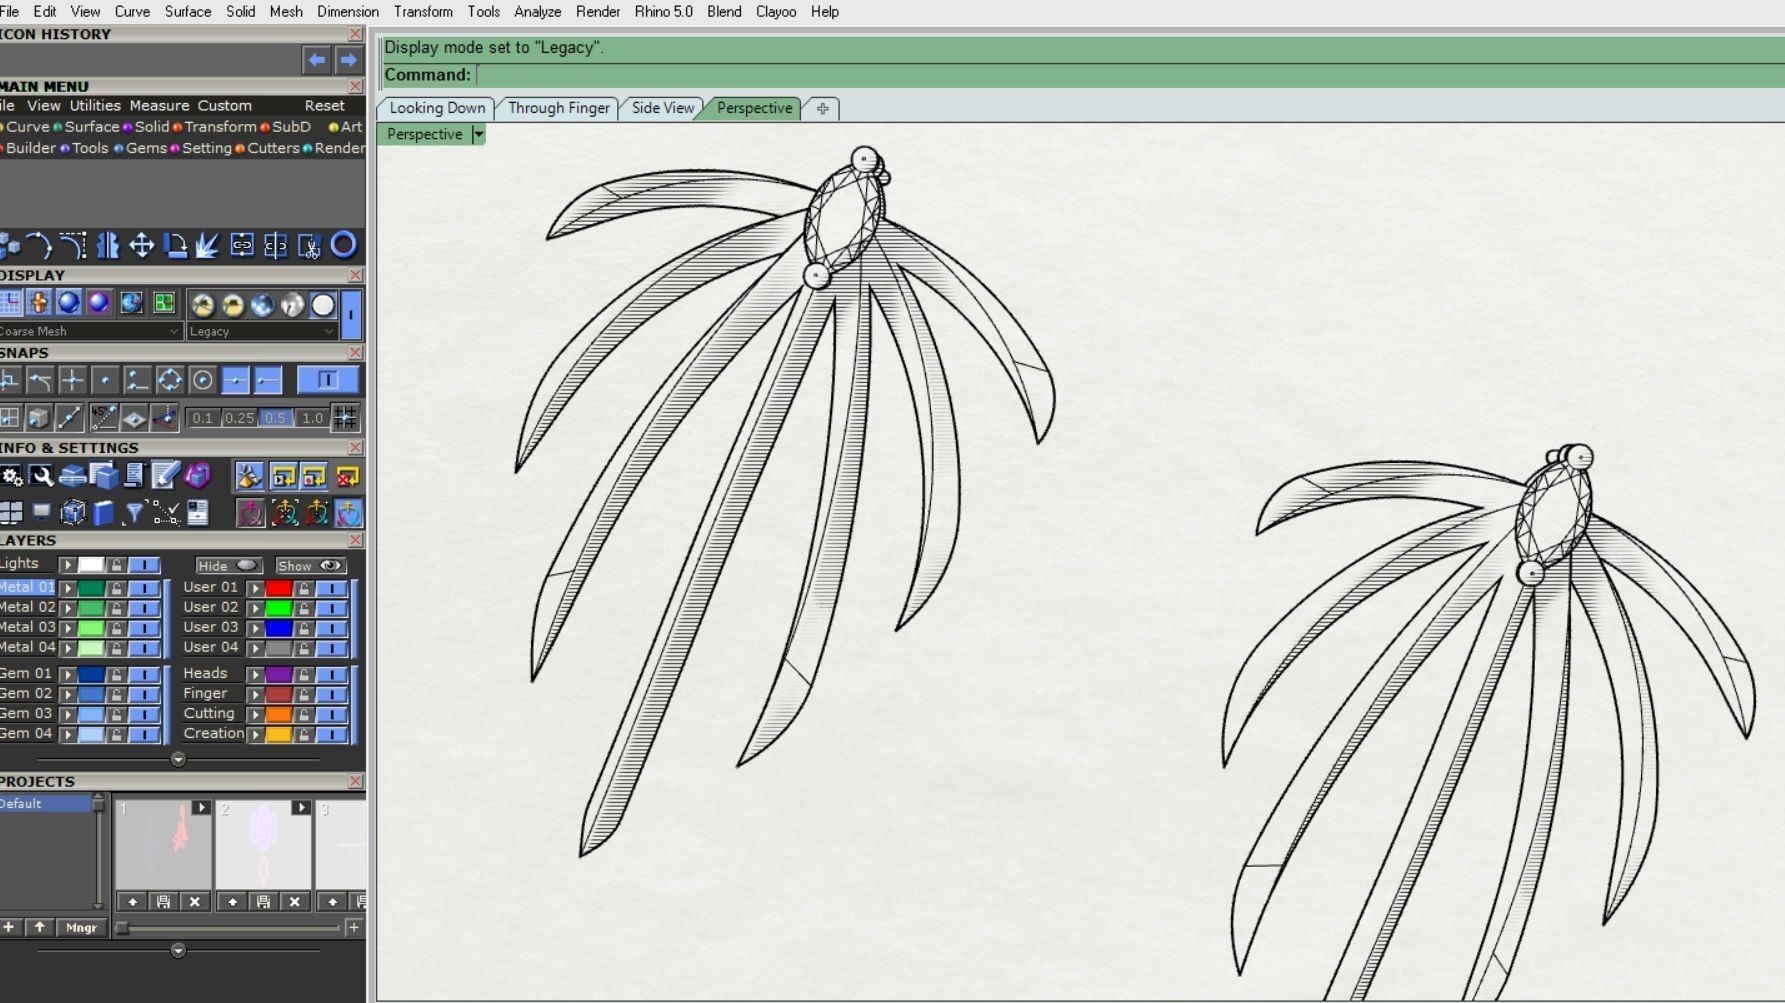Toggle visibility switch for Gem 02 layer
This screenshot has height=1003, width=1785.
[x=144, y=693]
